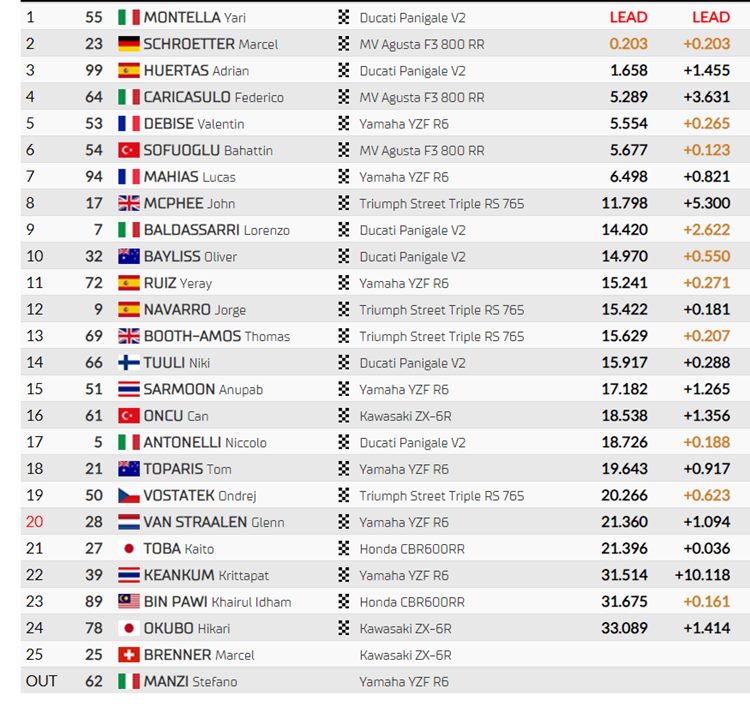Click the Swiss flag next to Brenner
Viewport: 750px width, 706px height.
point(129,655)
